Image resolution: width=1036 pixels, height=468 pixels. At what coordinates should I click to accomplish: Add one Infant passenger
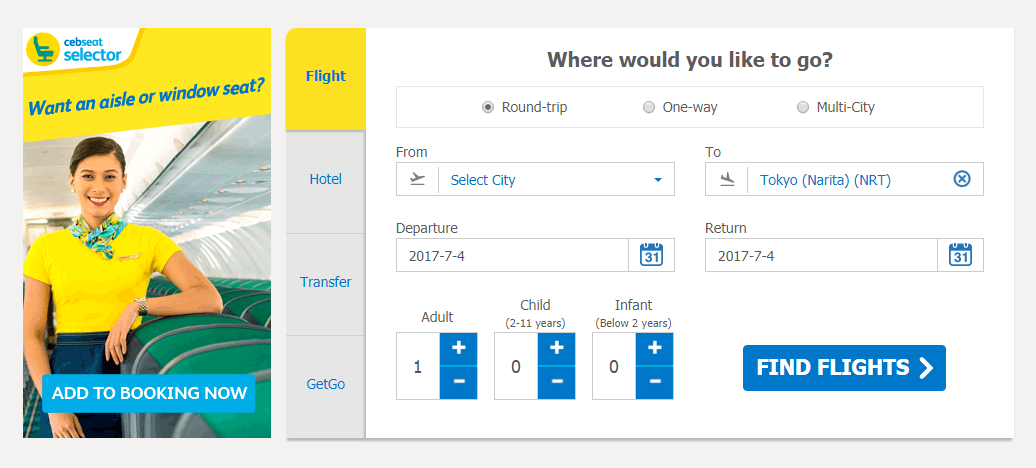point(655,349)
